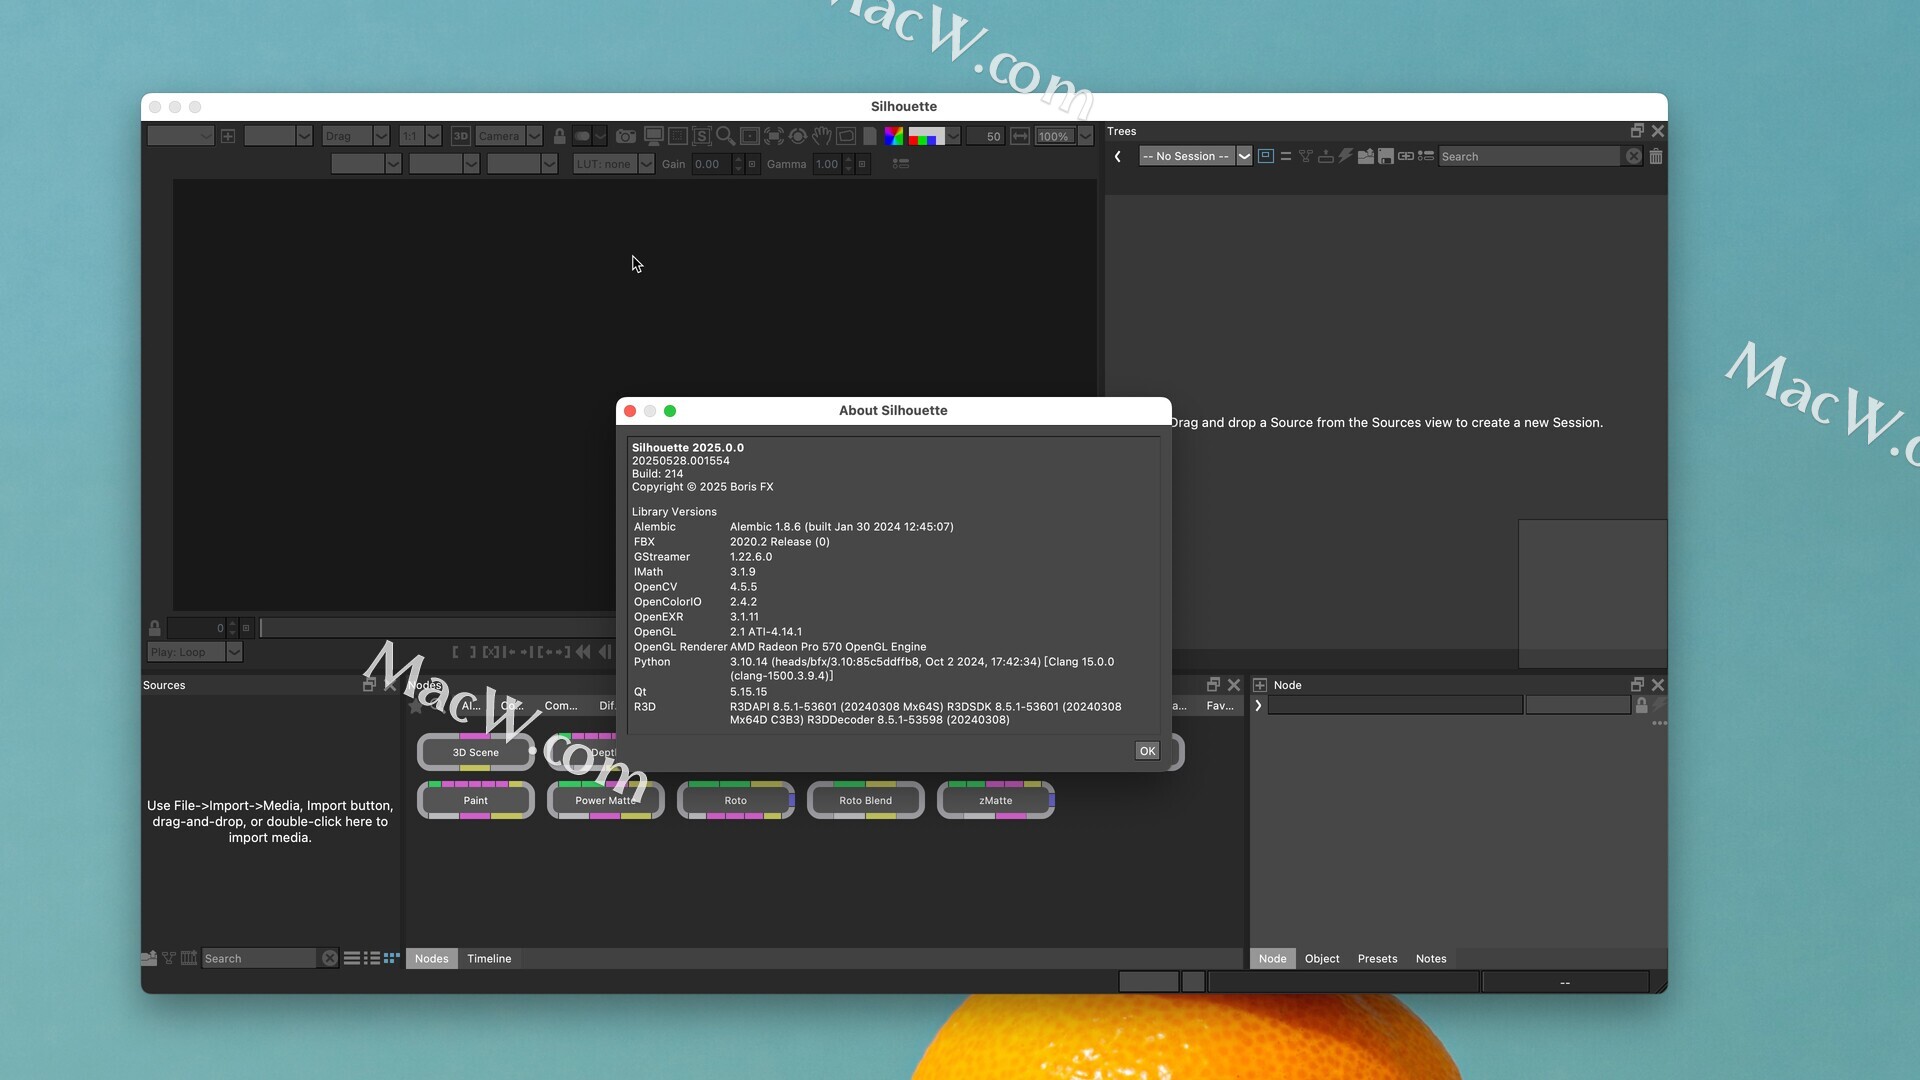The height and width of the screenshot is (1080, 1920).
Task: Open the Drag mode dropdown
Action: click(x=356, y=136)
